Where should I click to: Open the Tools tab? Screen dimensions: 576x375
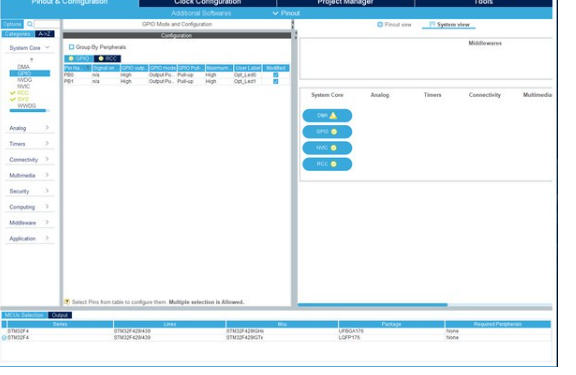pyautogui.click(x=483, y=3)
